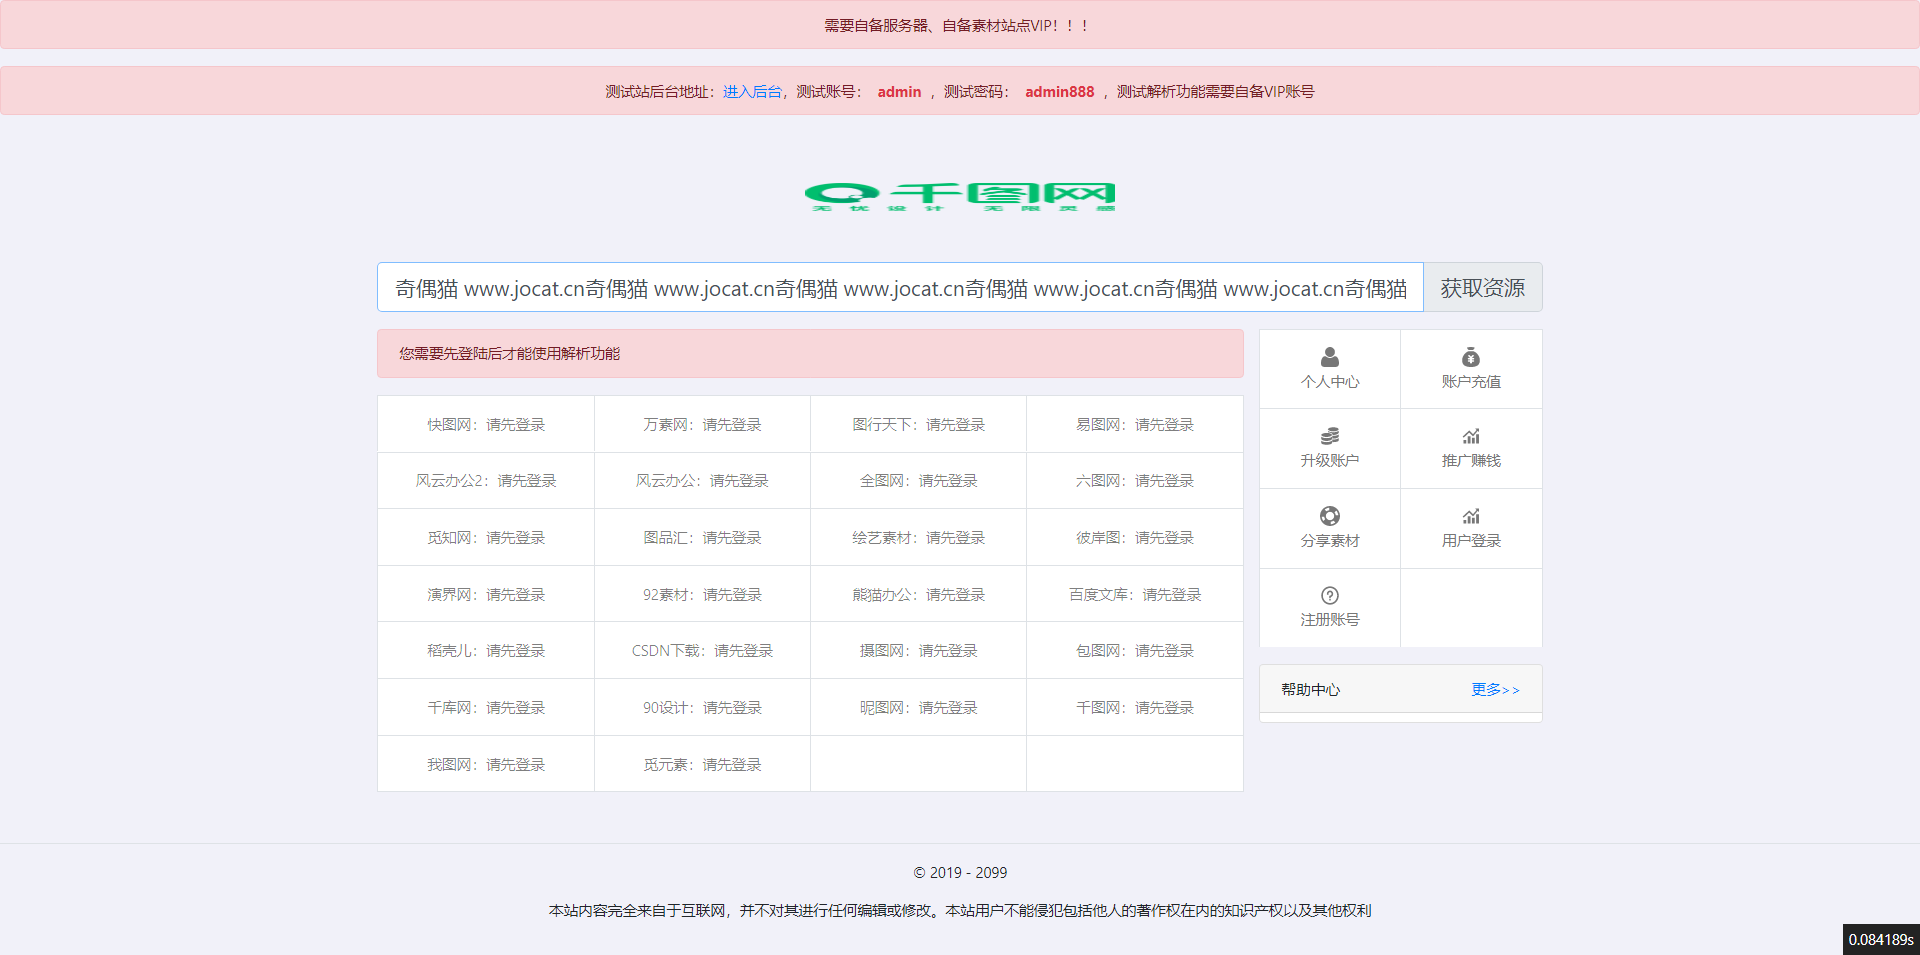This screenshot has width=1920, height=955.
Task: Click 觅元素: 请先登录 cell
Action: (x=702, y=765)
